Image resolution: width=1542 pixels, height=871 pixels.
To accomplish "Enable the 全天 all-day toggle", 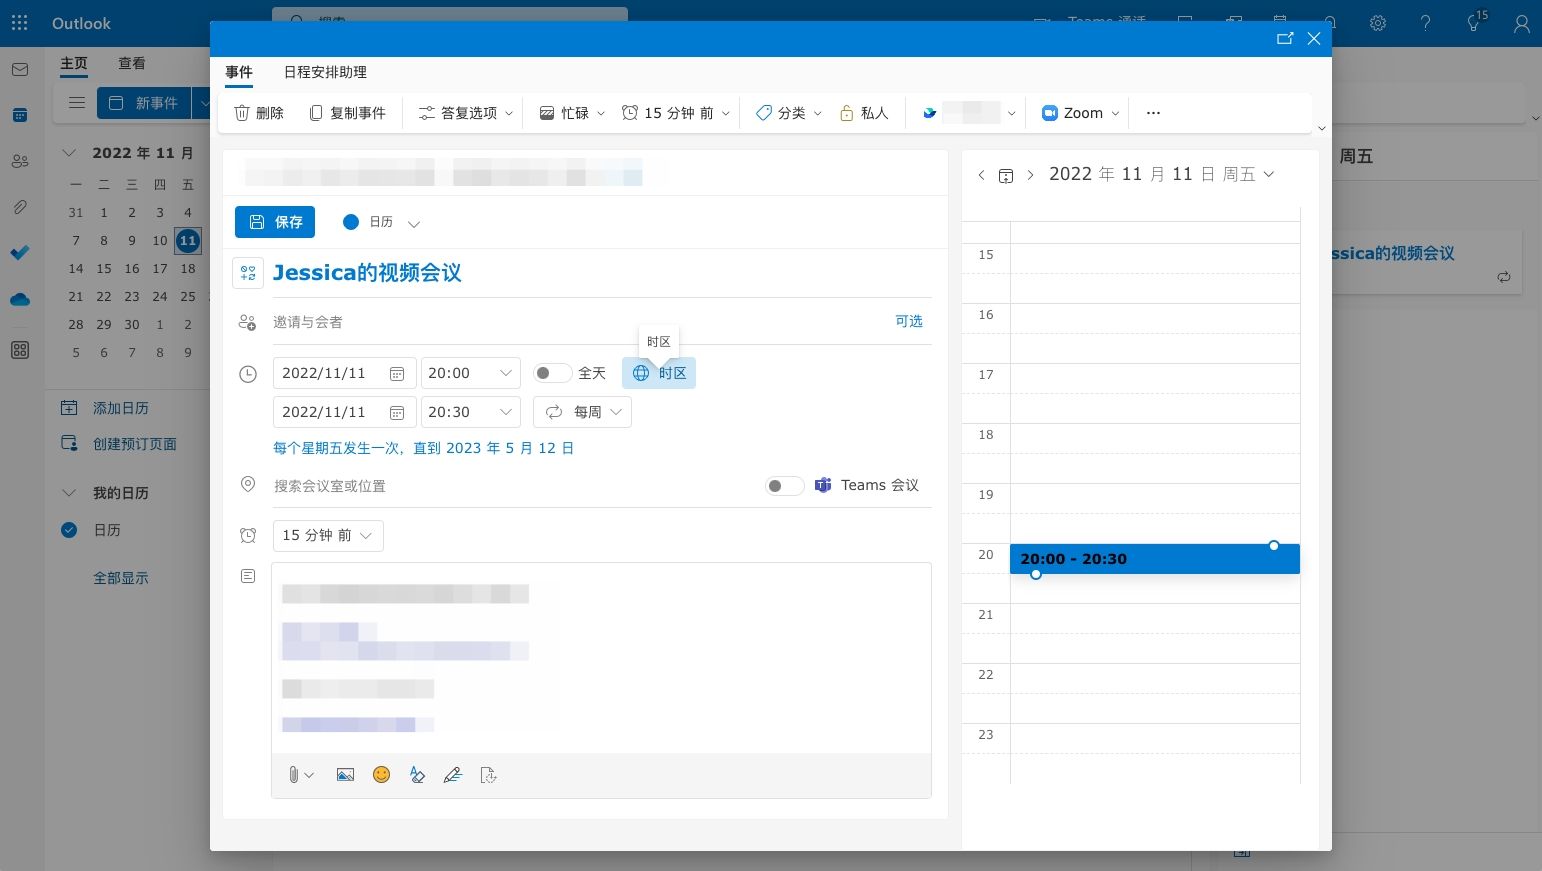I will (552, 372).
